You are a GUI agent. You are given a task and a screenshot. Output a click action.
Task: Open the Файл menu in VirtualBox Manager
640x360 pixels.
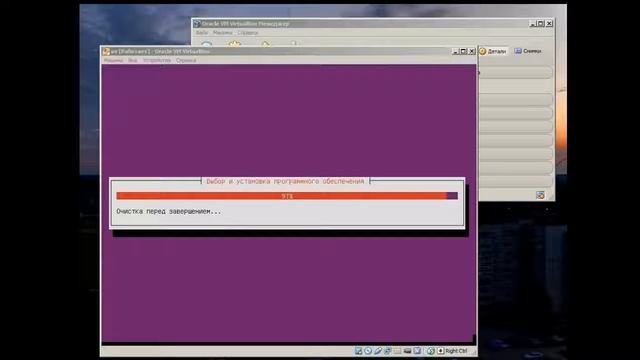[x=202, y=33]
